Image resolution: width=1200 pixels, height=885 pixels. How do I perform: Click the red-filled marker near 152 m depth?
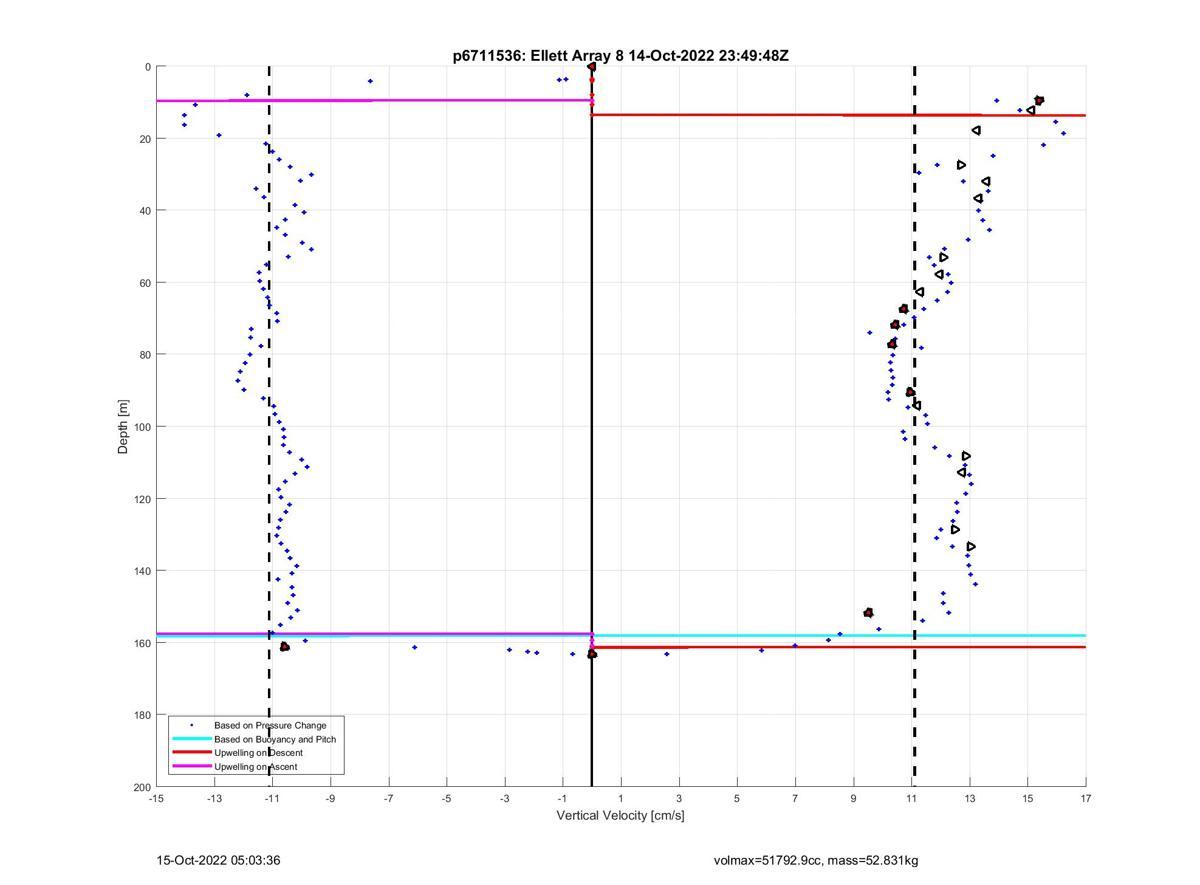click(868, 612)
